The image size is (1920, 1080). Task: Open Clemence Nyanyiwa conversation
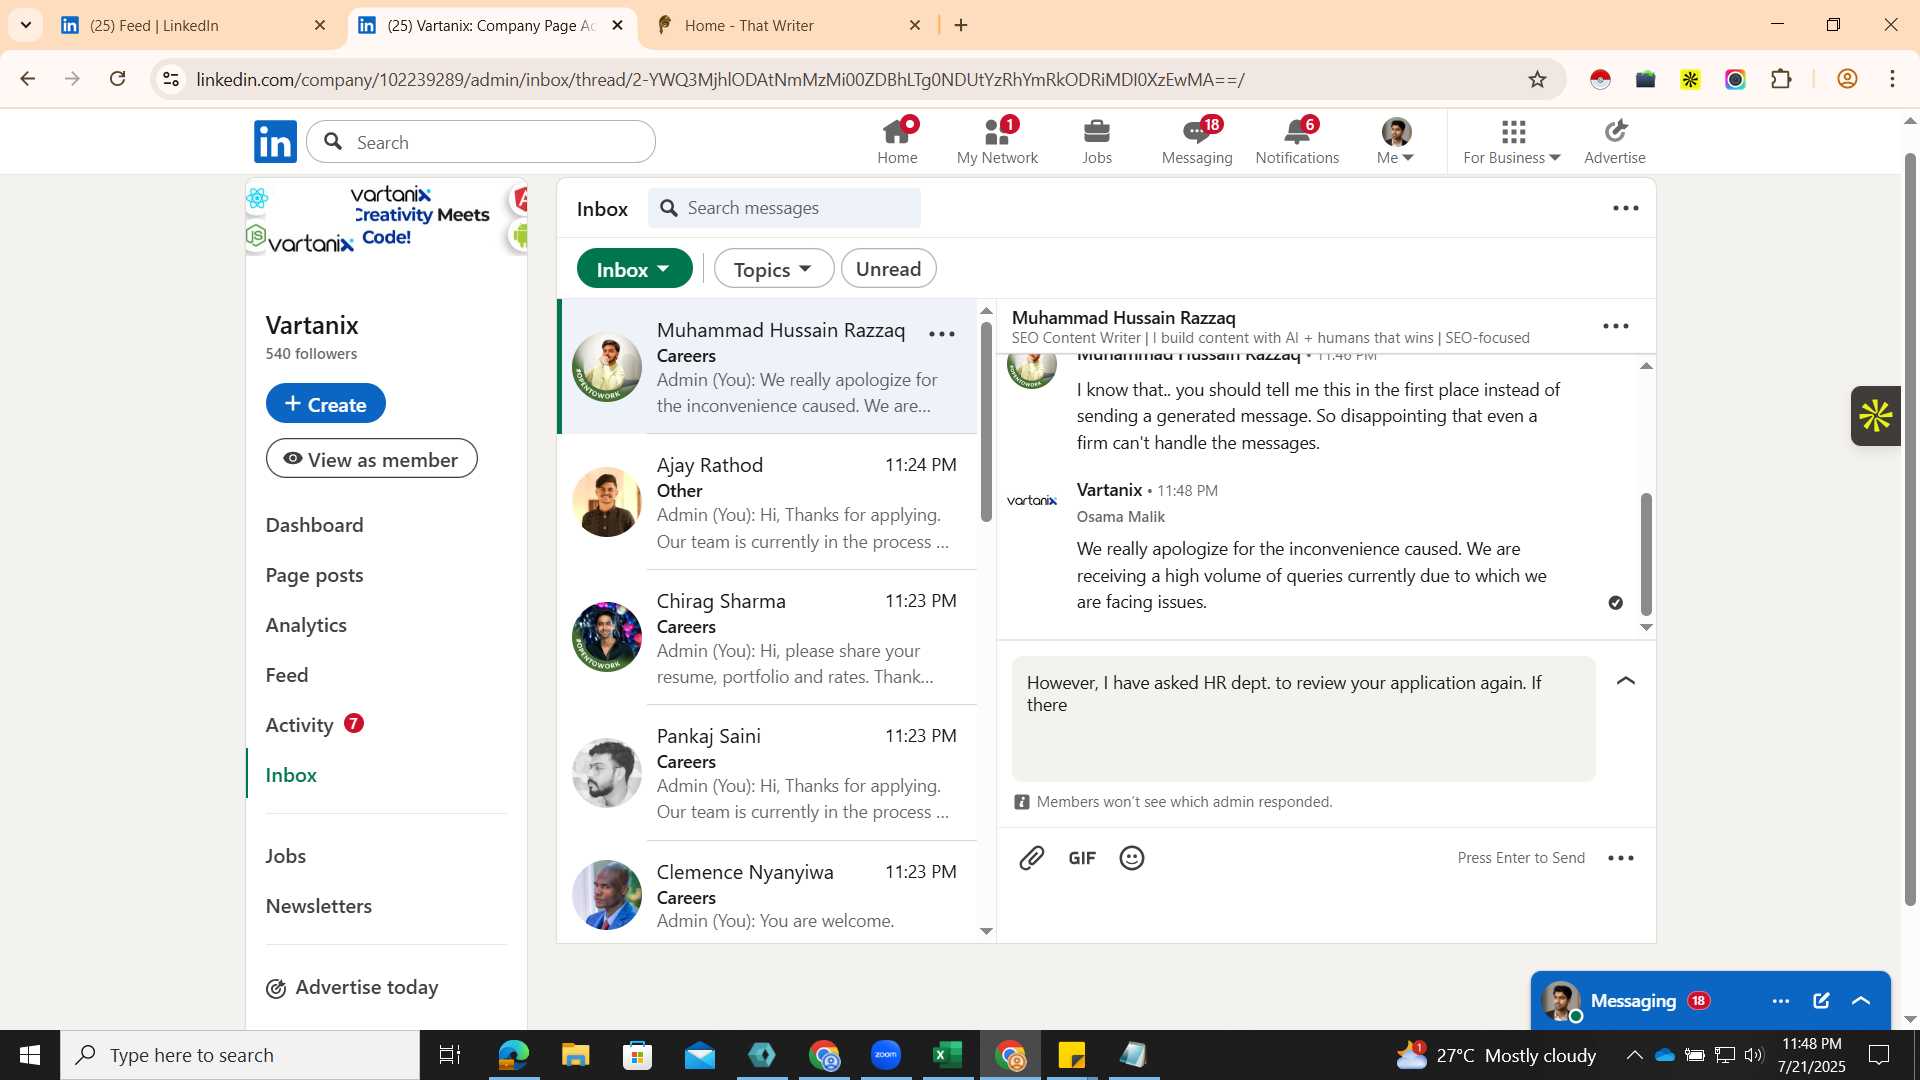pos(767,892)
